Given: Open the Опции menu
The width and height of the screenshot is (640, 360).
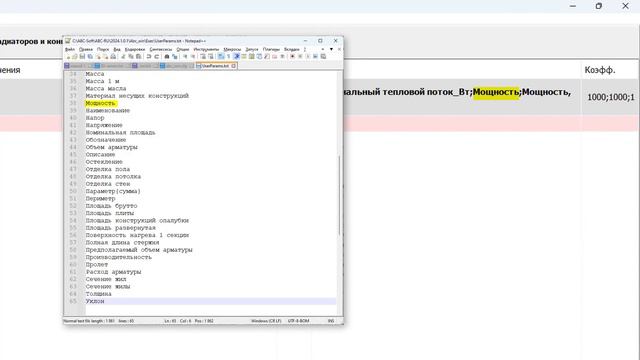Looking at the screenshot, I should [182, 49].
